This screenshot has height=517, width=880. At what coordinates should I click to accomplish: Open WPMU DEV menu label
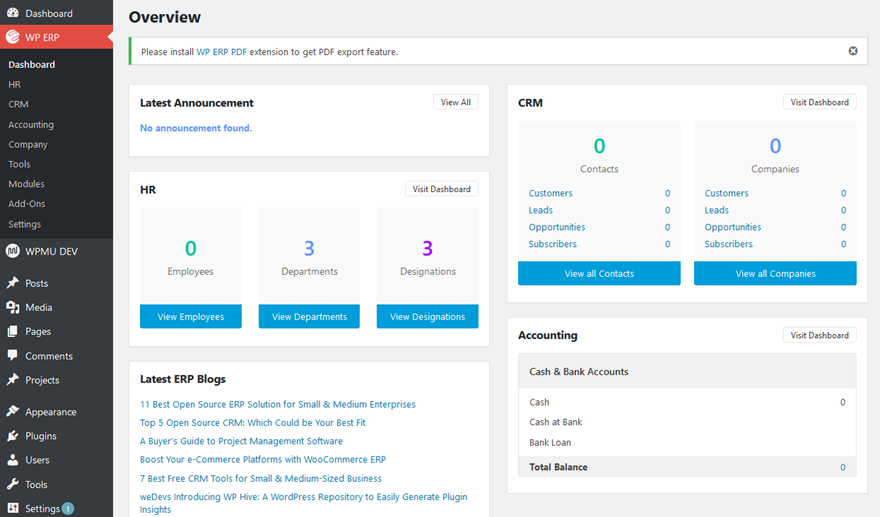coord(52,251)
